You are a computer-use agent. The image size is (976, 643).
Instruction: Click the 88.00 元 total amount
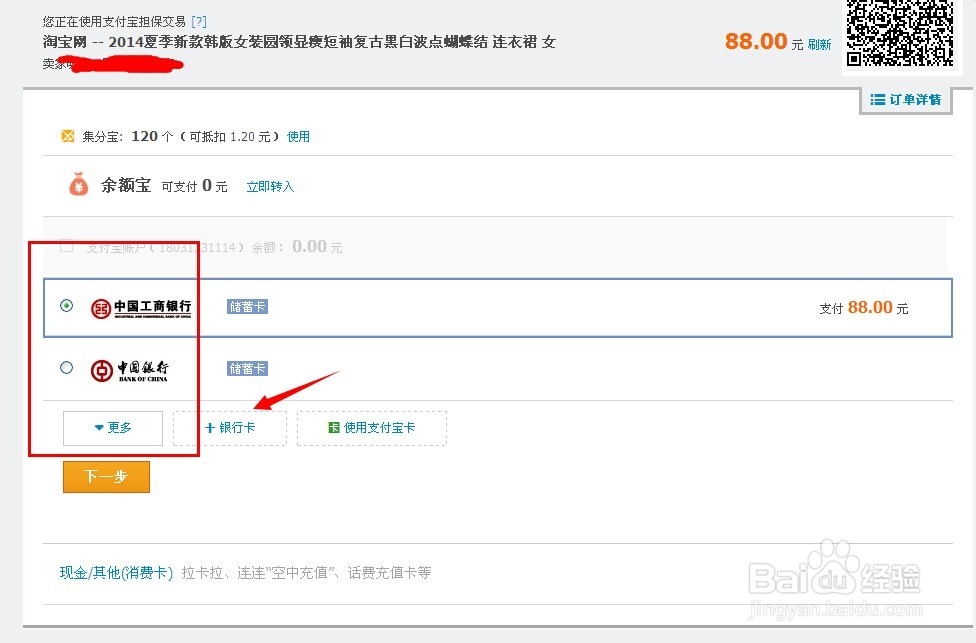click(764, 42)
